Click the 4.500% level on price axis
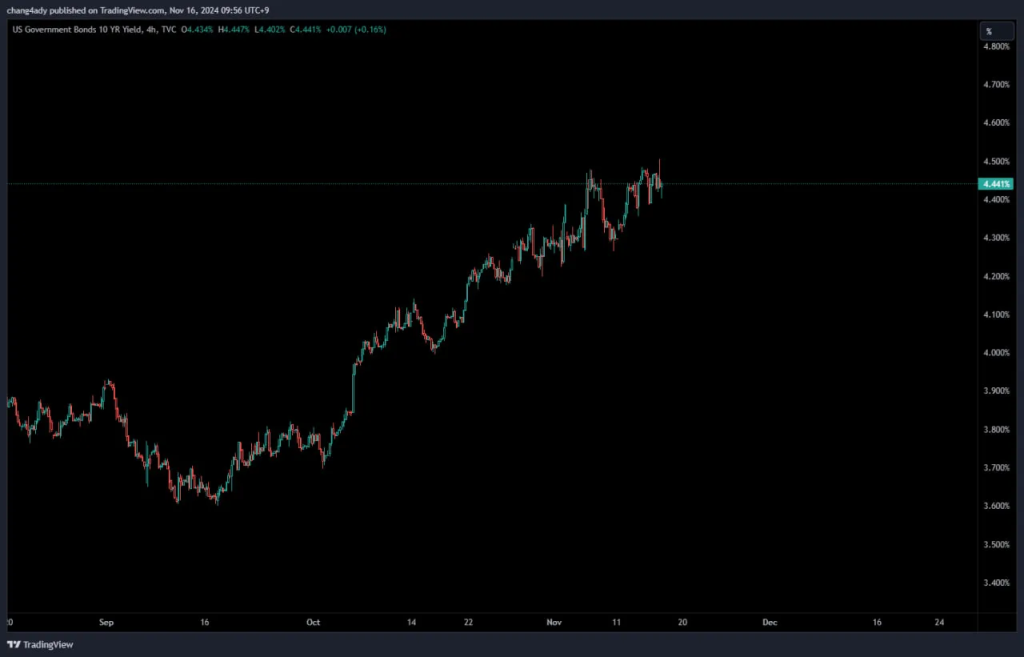 (x=997, y=161)
